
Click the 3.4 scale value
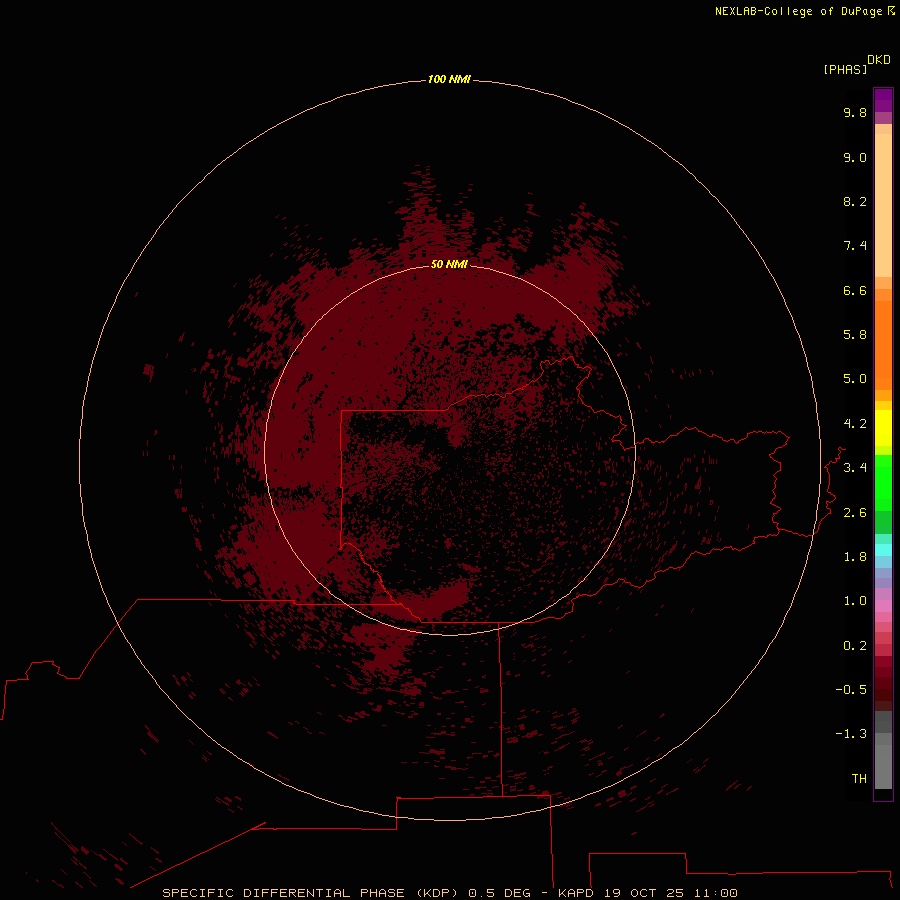[x=855, y=468]
